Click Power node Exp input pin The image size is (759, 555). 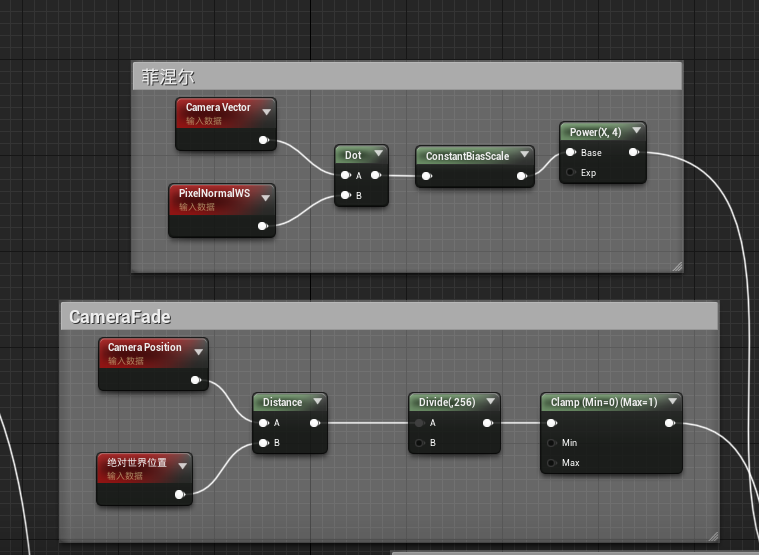(x=570, y=172)
